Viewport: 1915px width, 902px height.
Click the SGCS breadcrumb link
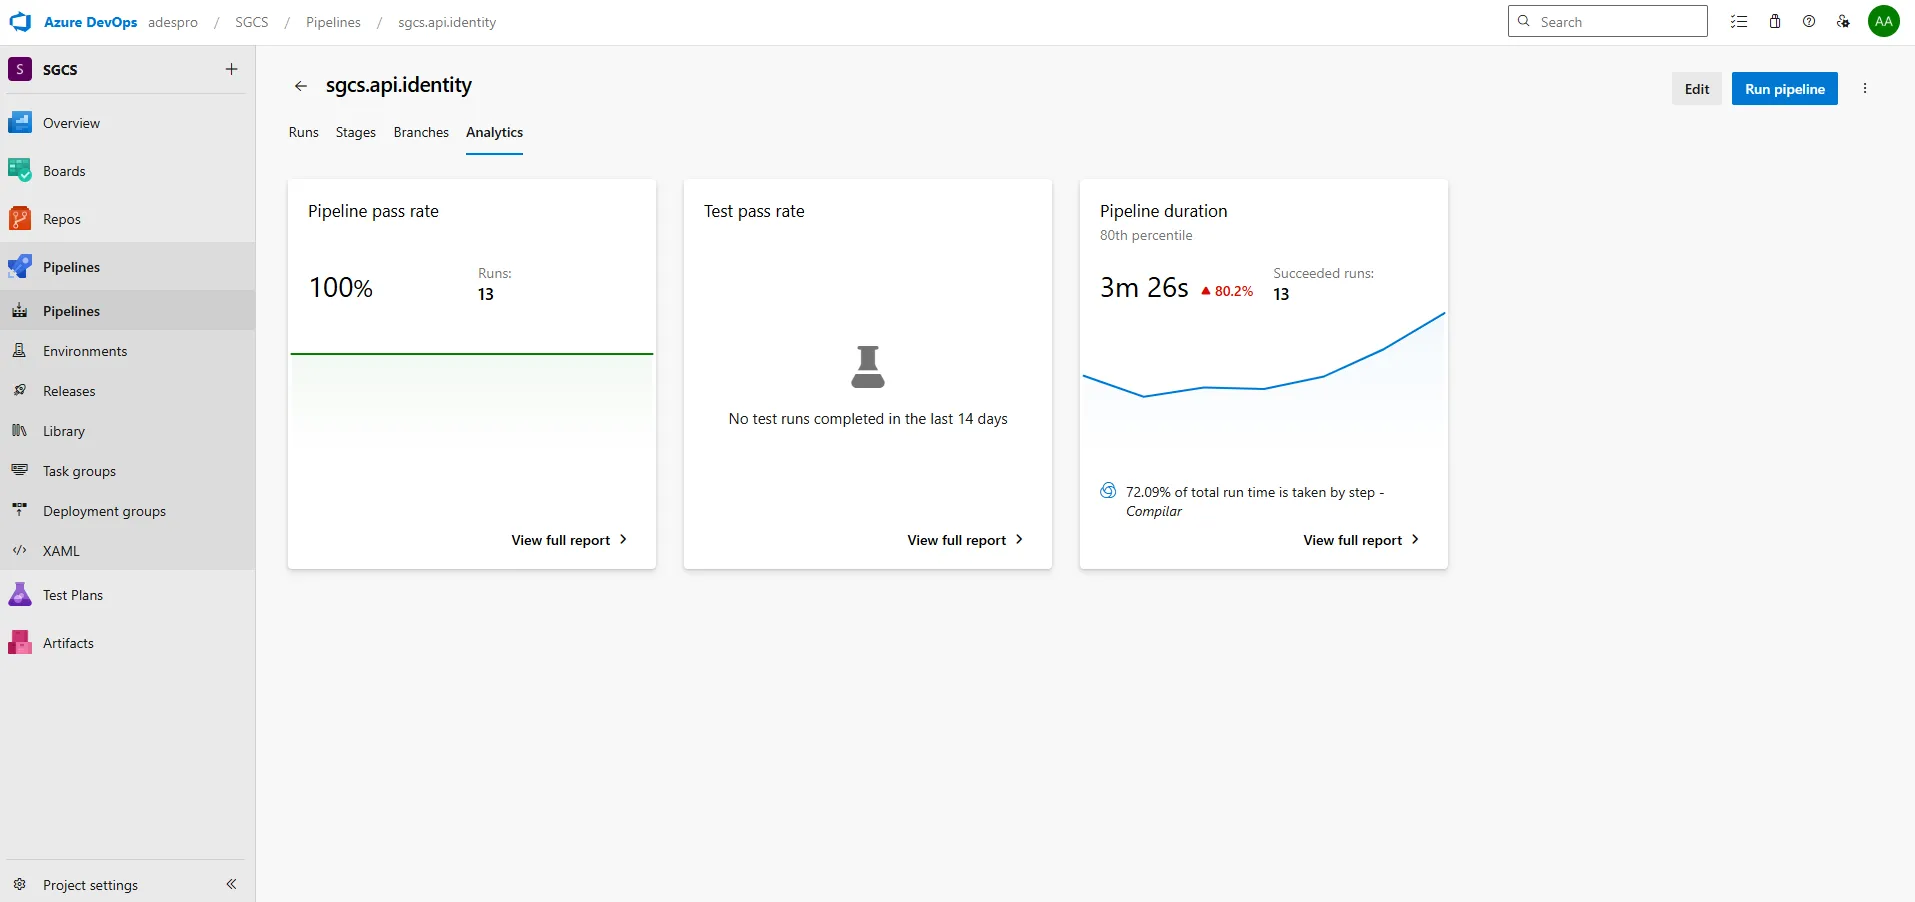pyautogui.click(x=252, y=22)
